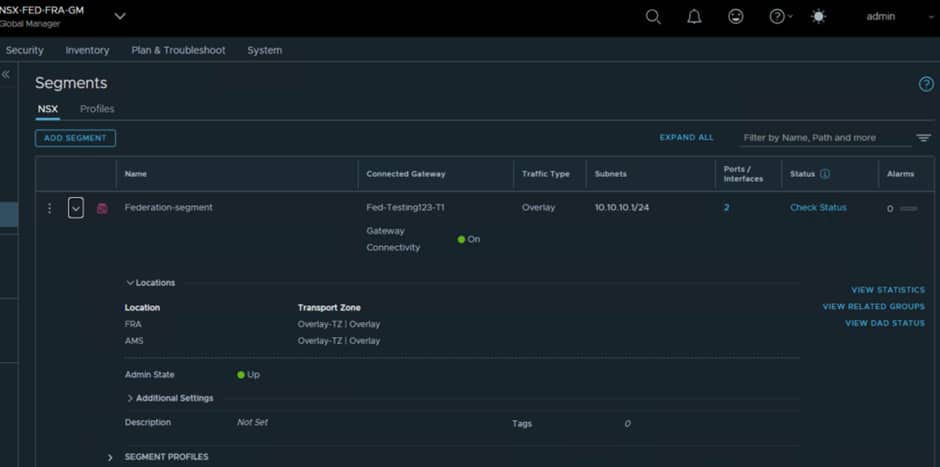Collapse sidebar with double-chevron icon

click(x=6, y=74)
